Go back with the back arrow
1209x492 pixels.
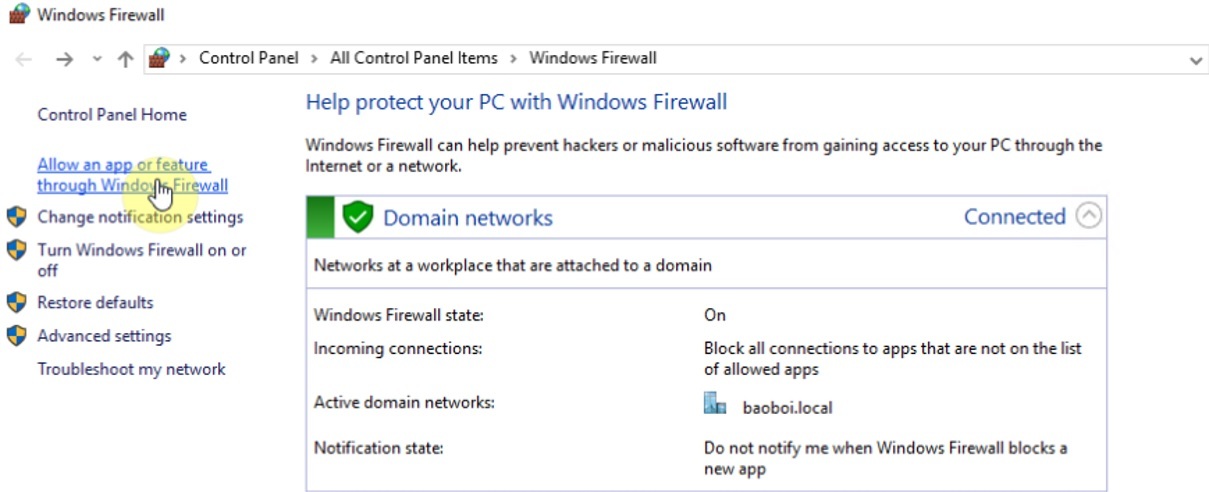[24, 59]
